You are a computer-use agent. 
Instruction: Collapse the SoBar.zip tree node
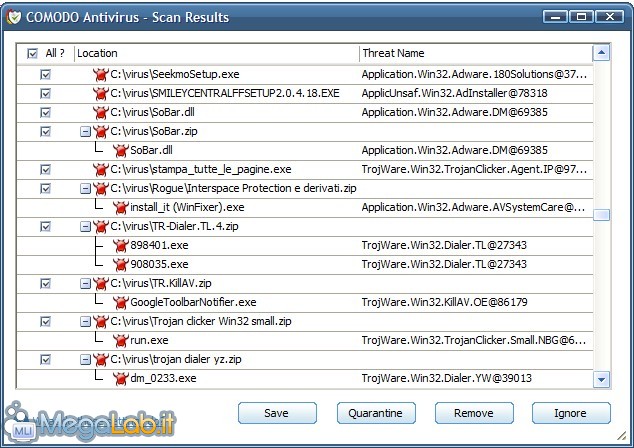85,131
